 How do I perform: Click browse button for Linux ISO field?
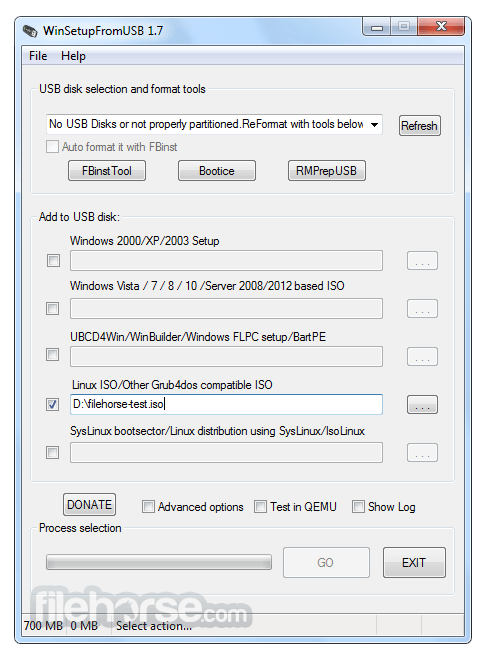[422, 405]
